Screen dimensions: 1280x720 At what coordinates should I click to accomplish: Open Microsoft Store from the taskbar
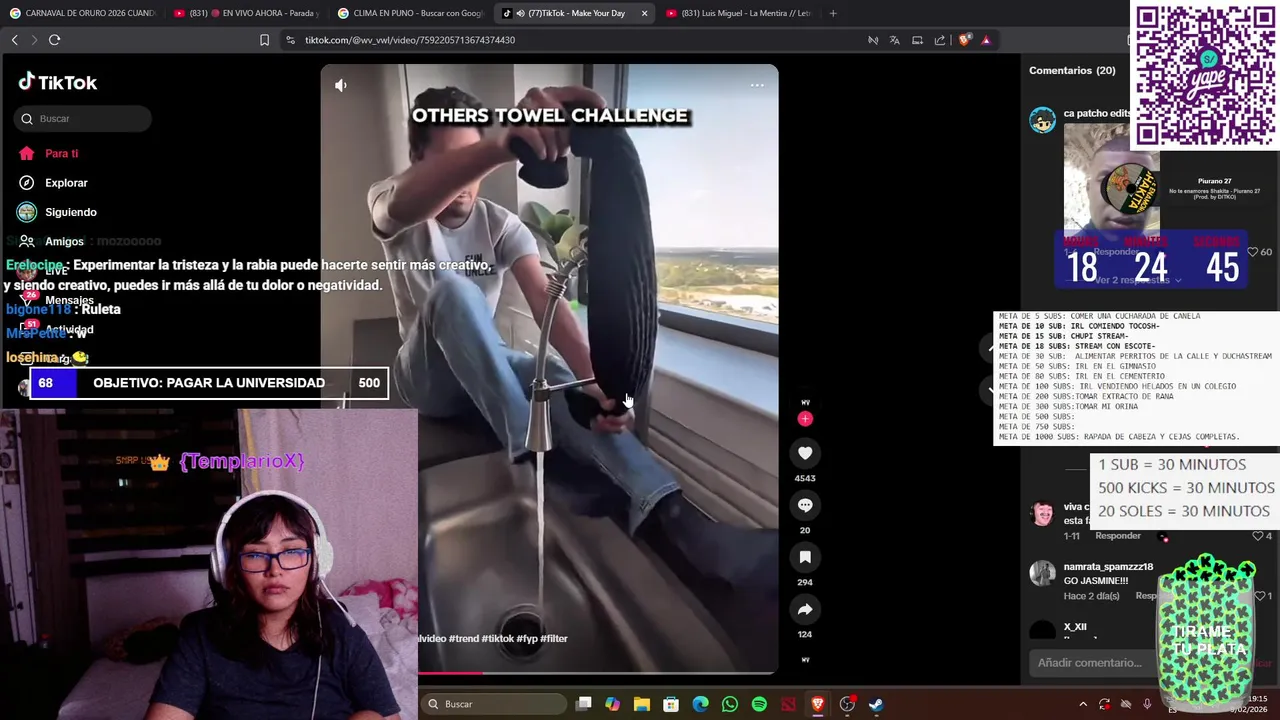point(671,704)
